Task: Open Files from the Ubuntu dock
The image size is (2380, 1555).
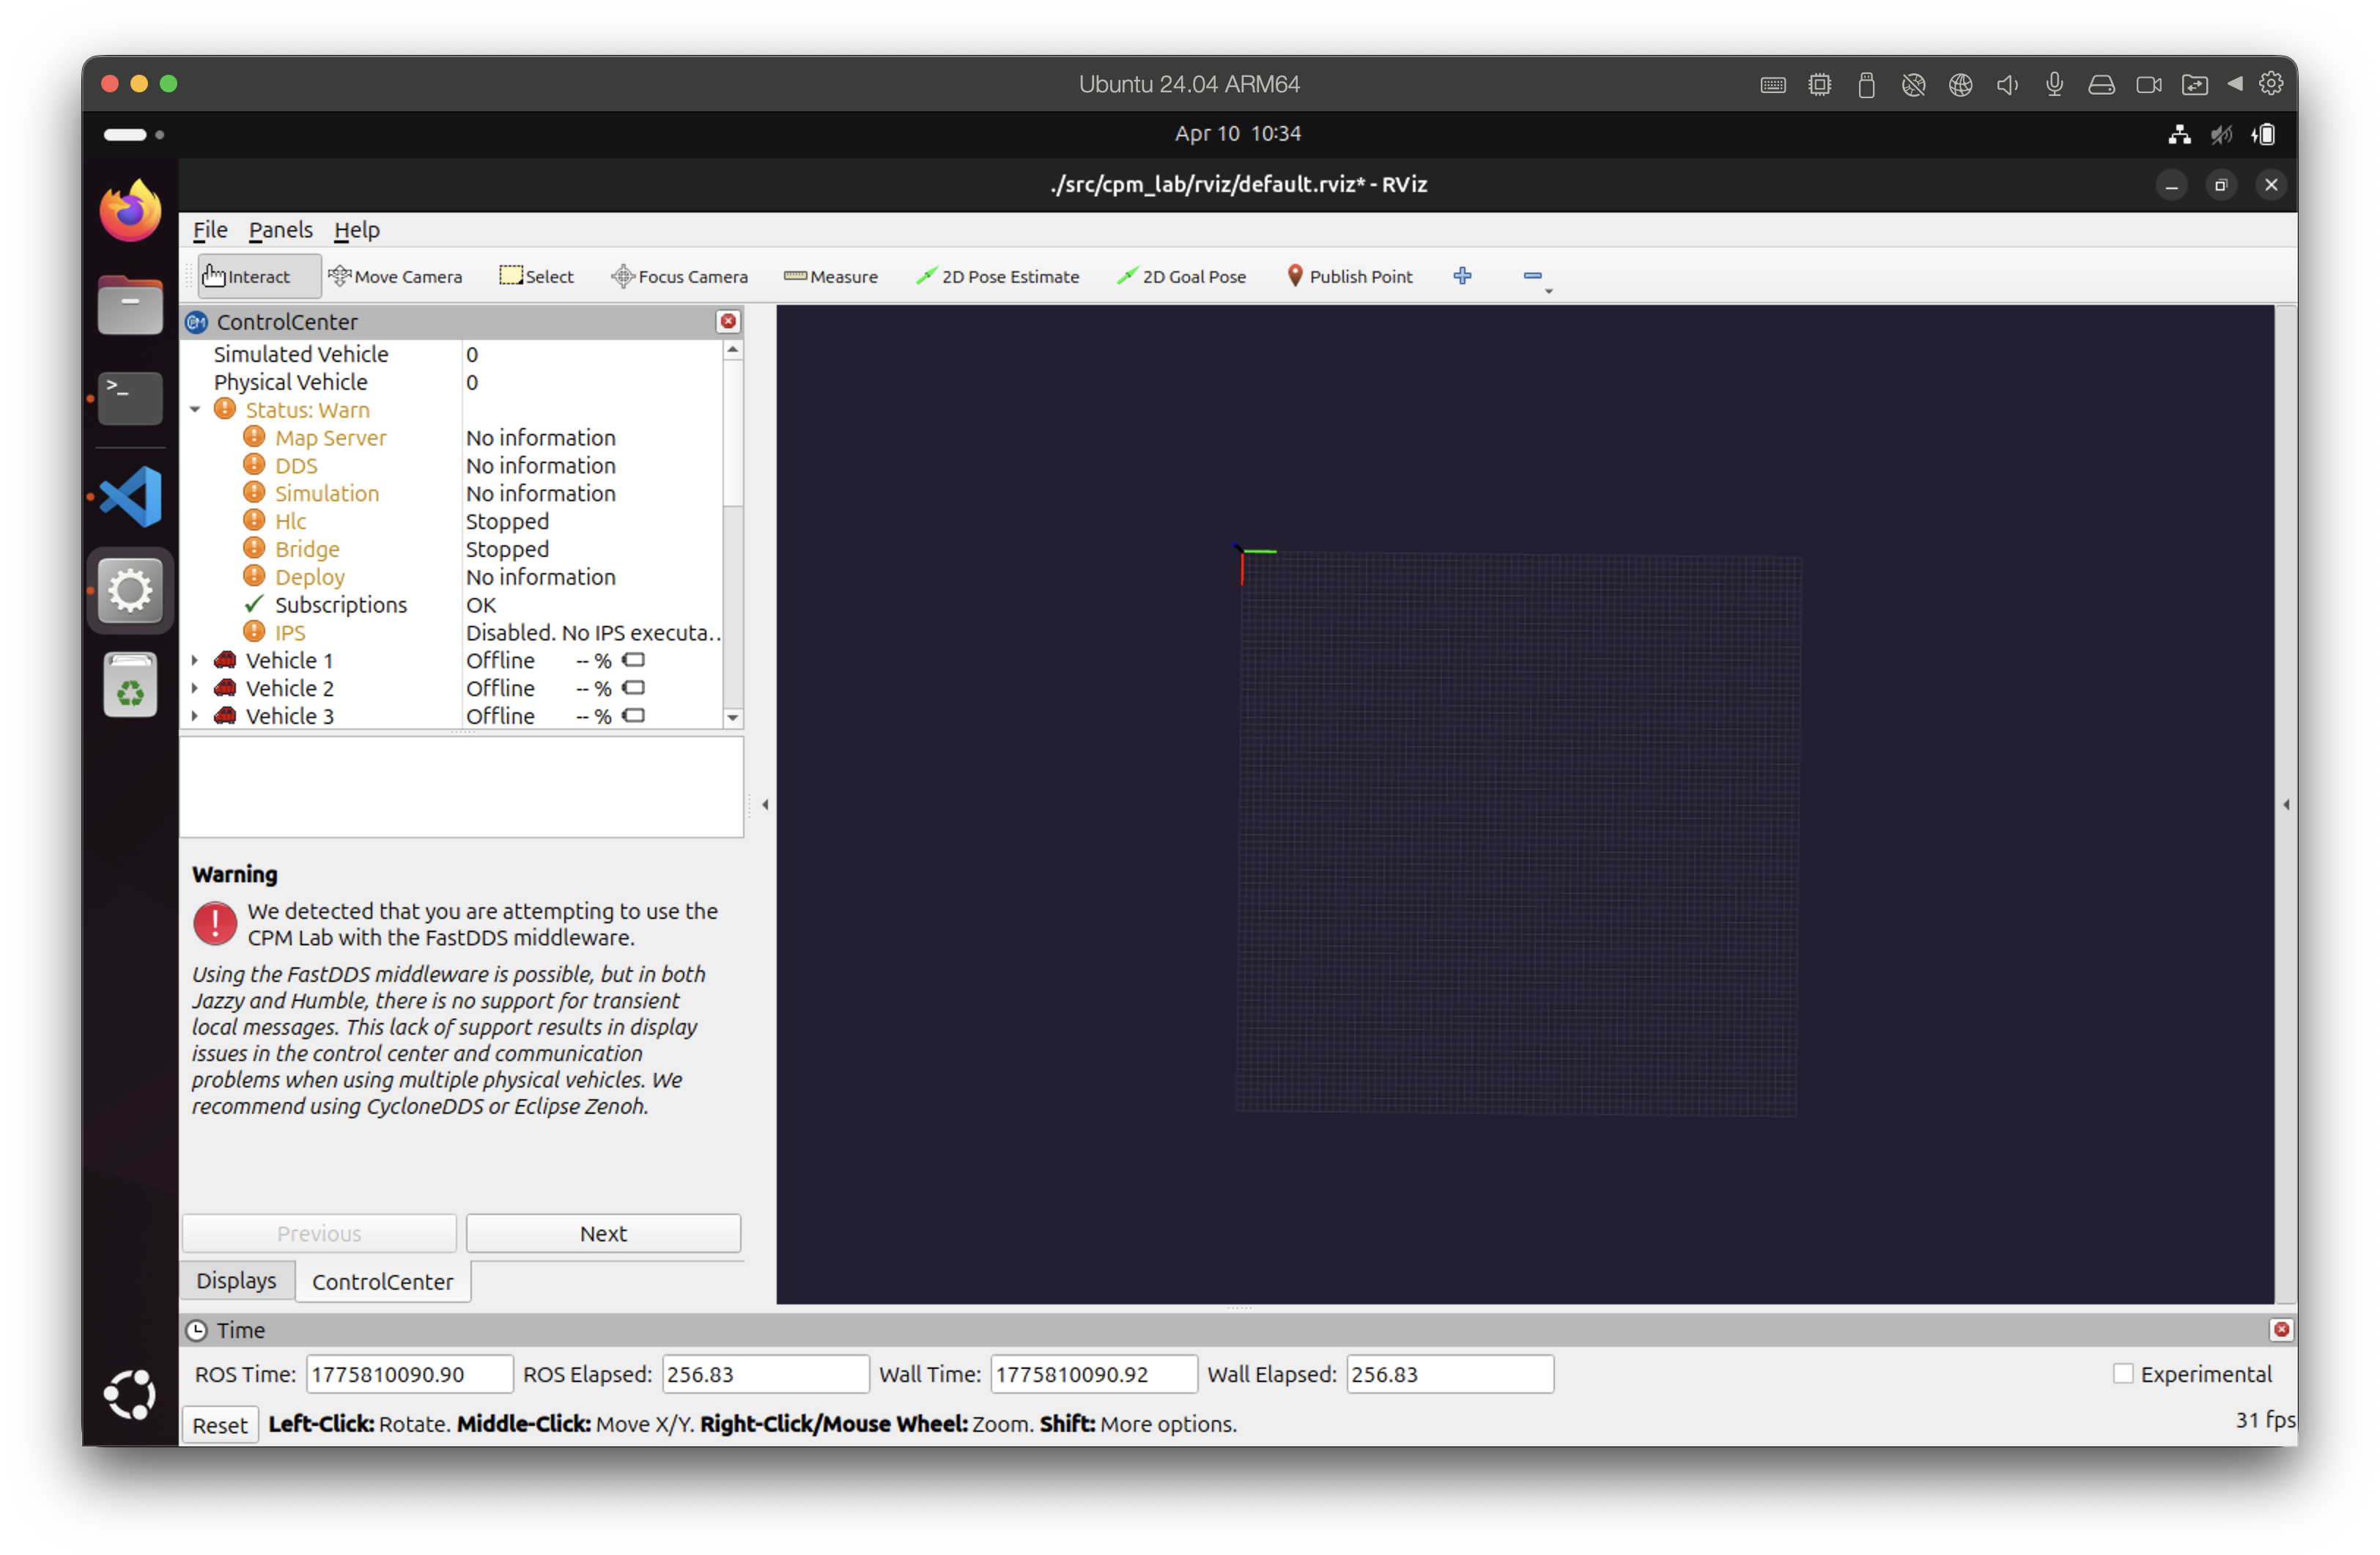Action: coord(130,304)
